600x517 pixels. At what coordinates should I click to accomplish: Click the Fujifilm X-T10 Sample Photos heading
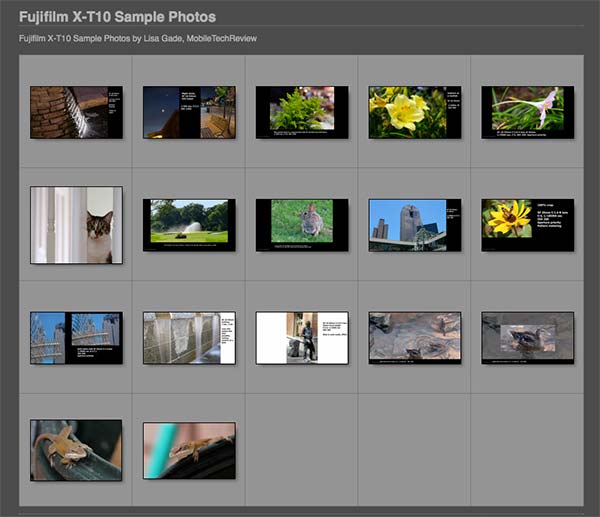click(117, 17)
